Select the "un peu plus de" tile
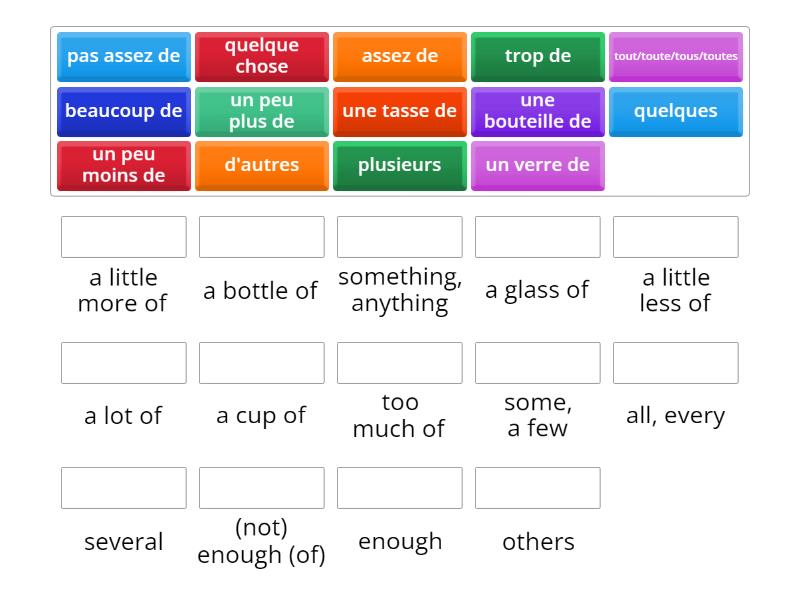This screenshot has width=800, height=600. [x=261, y=111]
